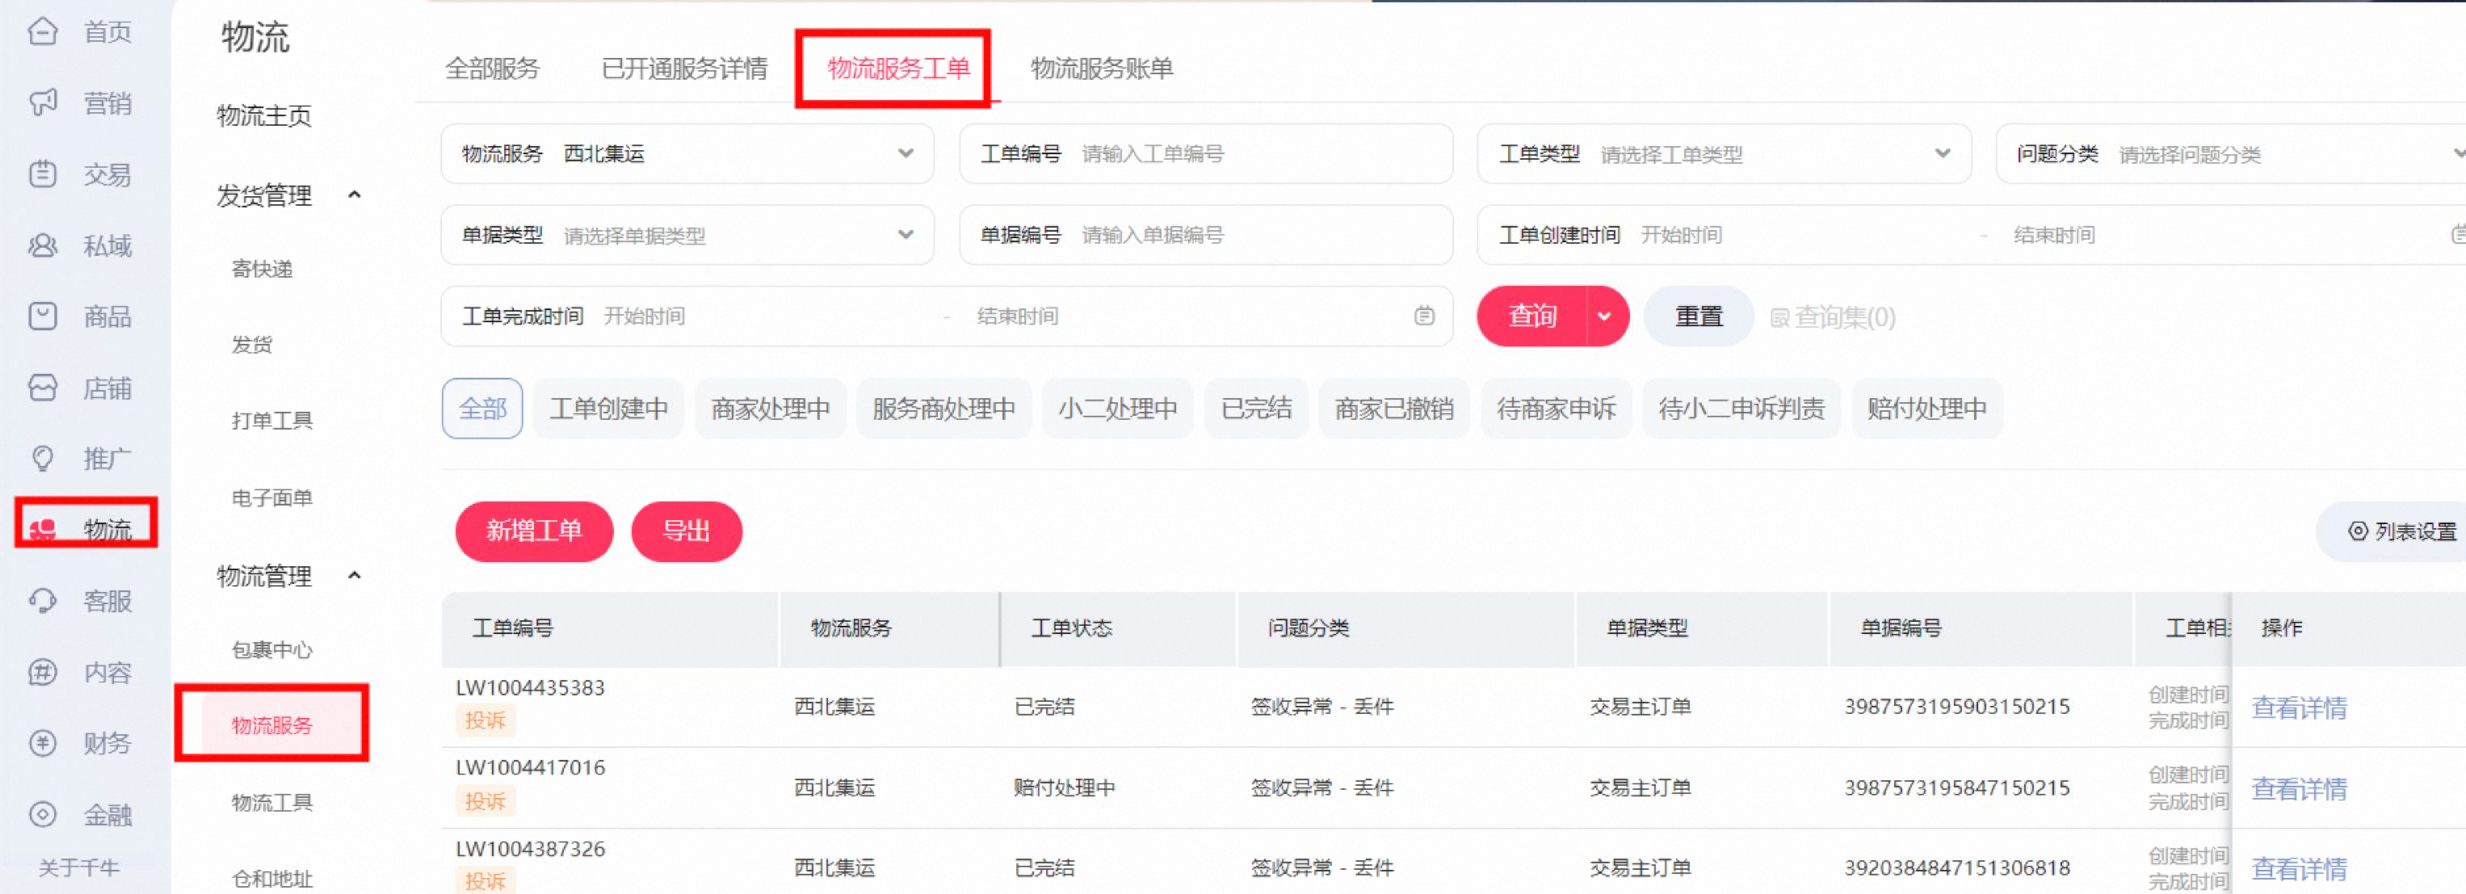Open 打单工具 in the submenu
The height and width of the screenshot is (894, 2466).
[x=272, y=421]
